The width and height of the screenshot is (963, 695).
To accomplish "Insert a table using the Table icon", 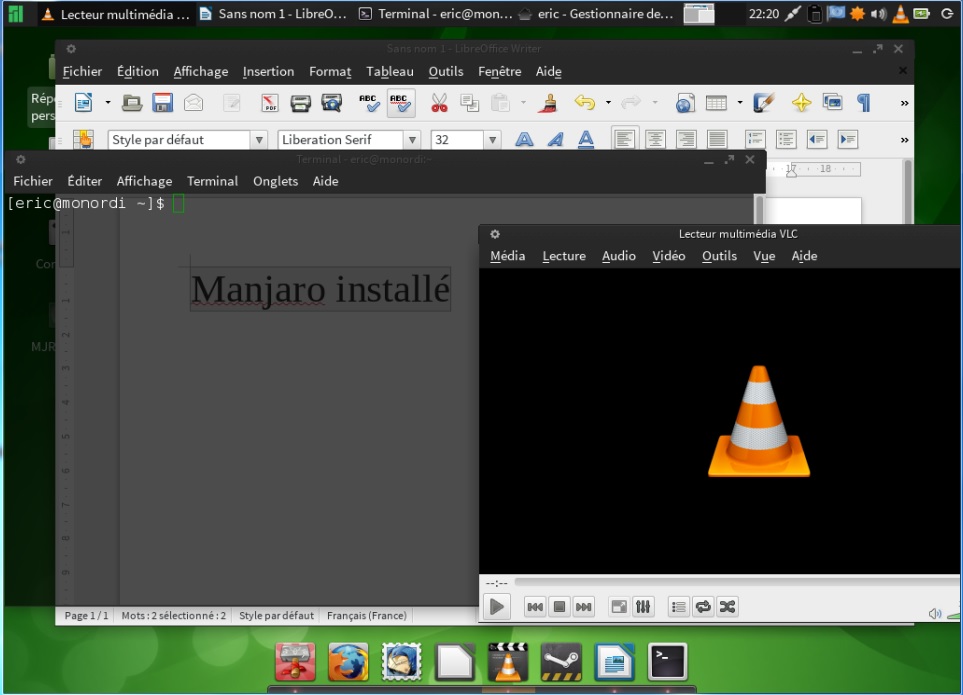I will coord(716,103).
